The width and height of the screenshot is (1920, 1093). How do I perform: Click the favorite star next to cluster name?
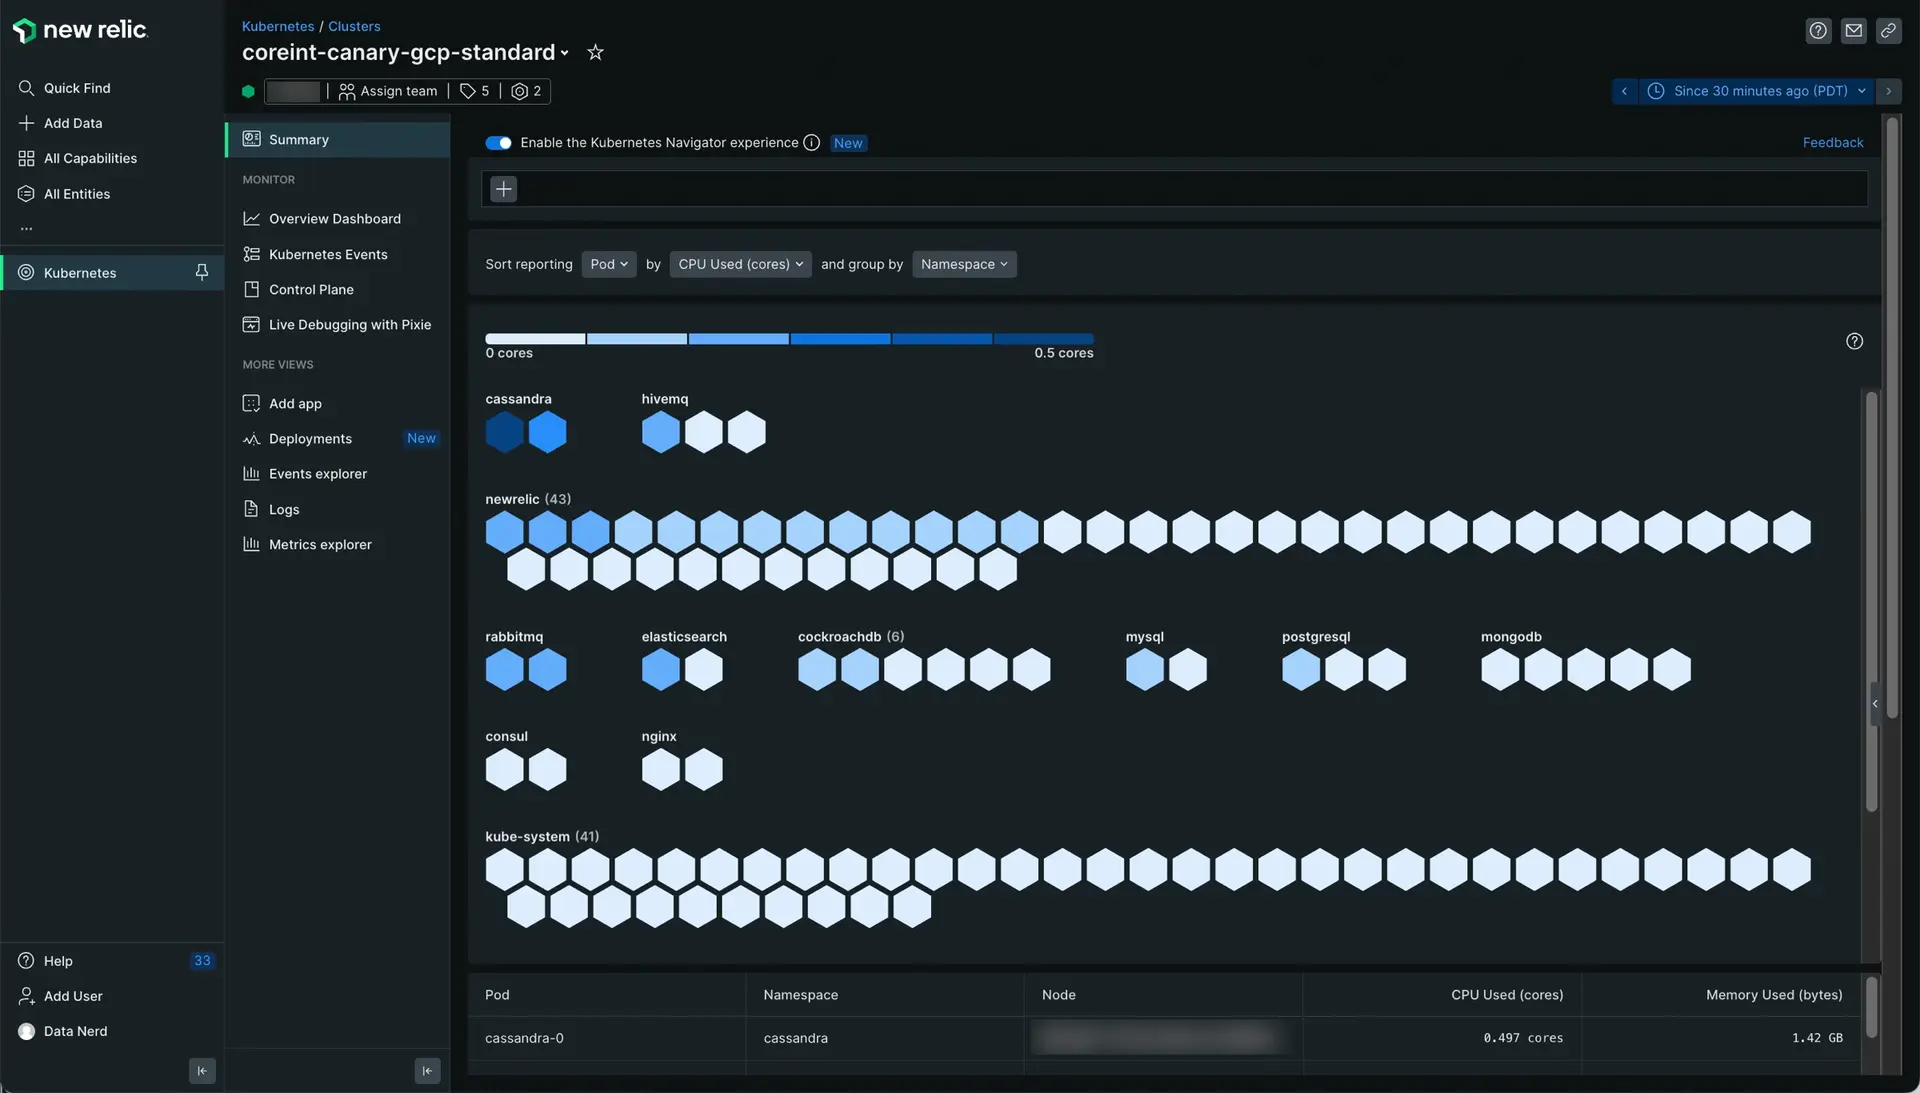click(x=595, y=52)
